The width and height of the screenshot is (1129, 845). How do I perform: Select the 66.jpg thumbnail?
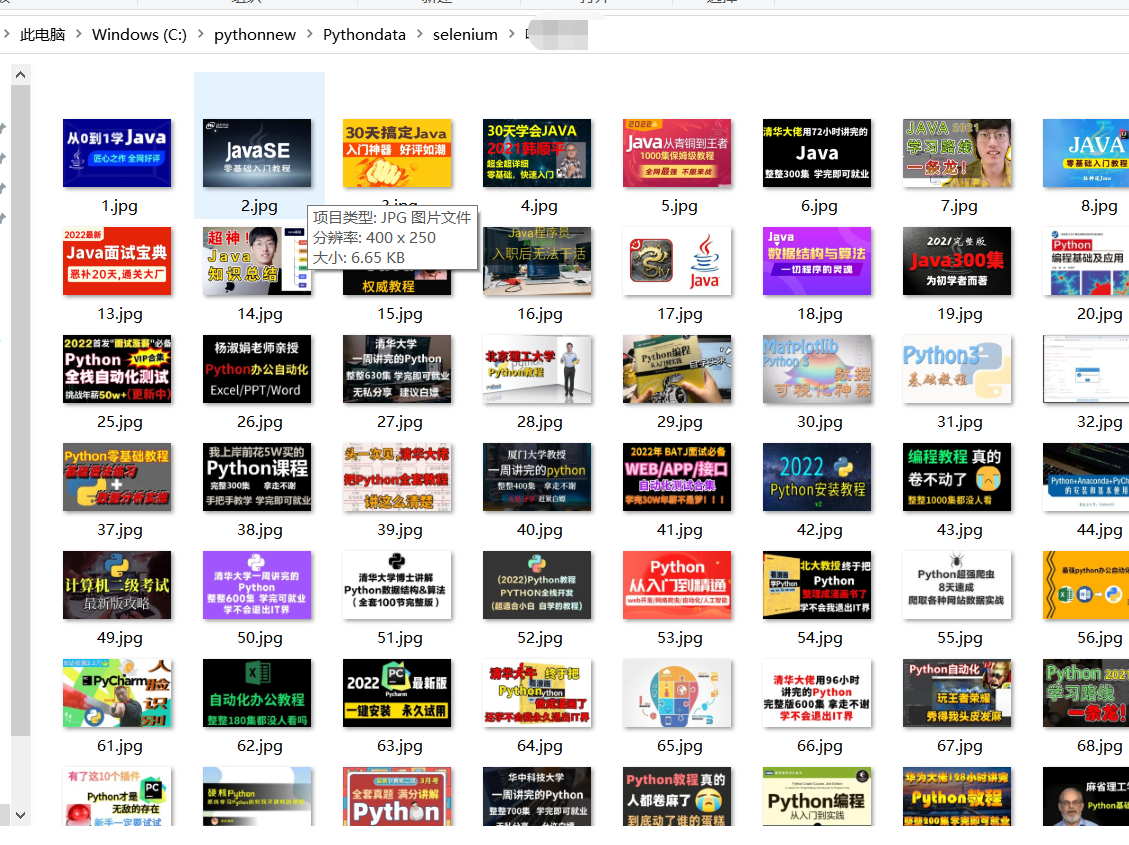(x=817, y=693)
